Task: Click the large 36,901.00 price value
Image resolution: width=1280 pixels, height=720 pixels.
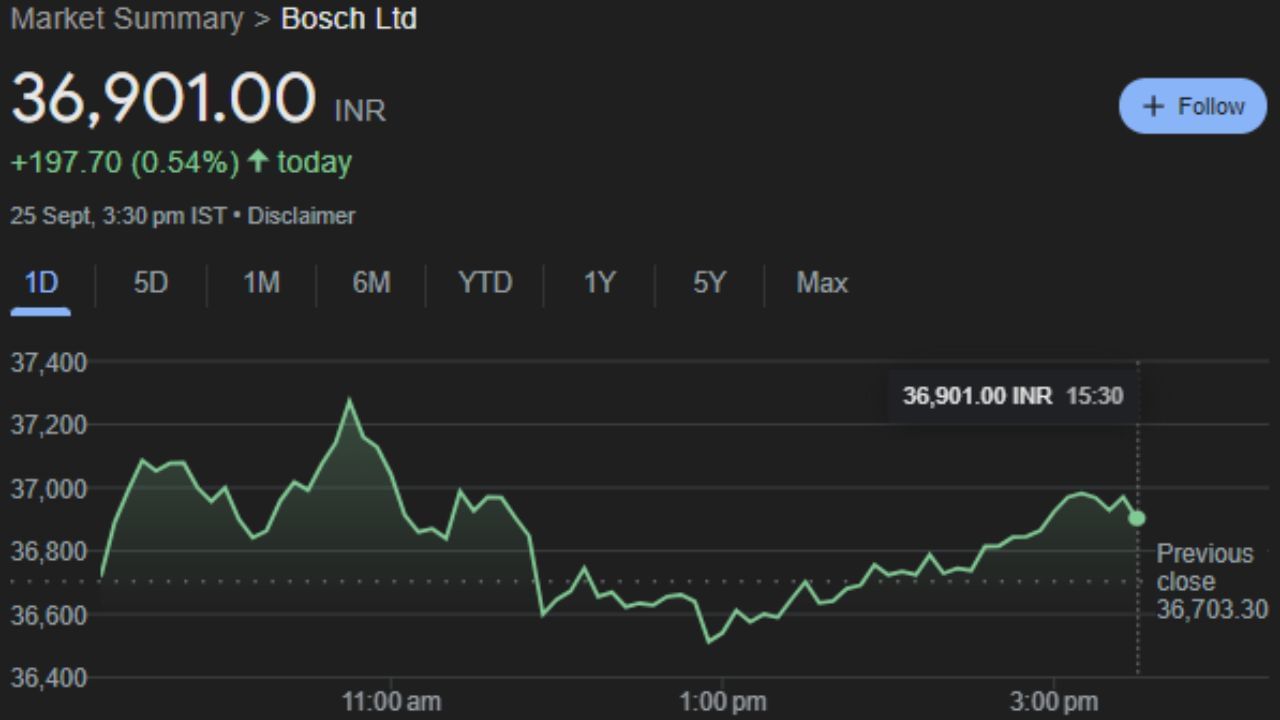Action: pos(163,98)
